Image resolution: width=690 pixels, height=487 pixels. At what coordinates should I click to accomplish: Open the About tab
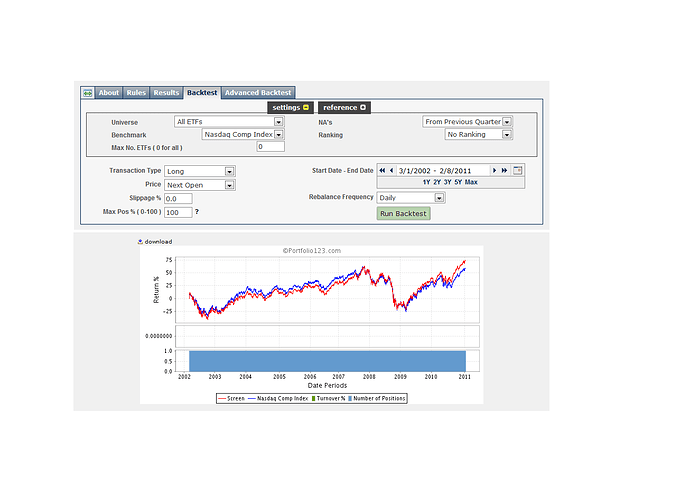click(x=109, y=93)
